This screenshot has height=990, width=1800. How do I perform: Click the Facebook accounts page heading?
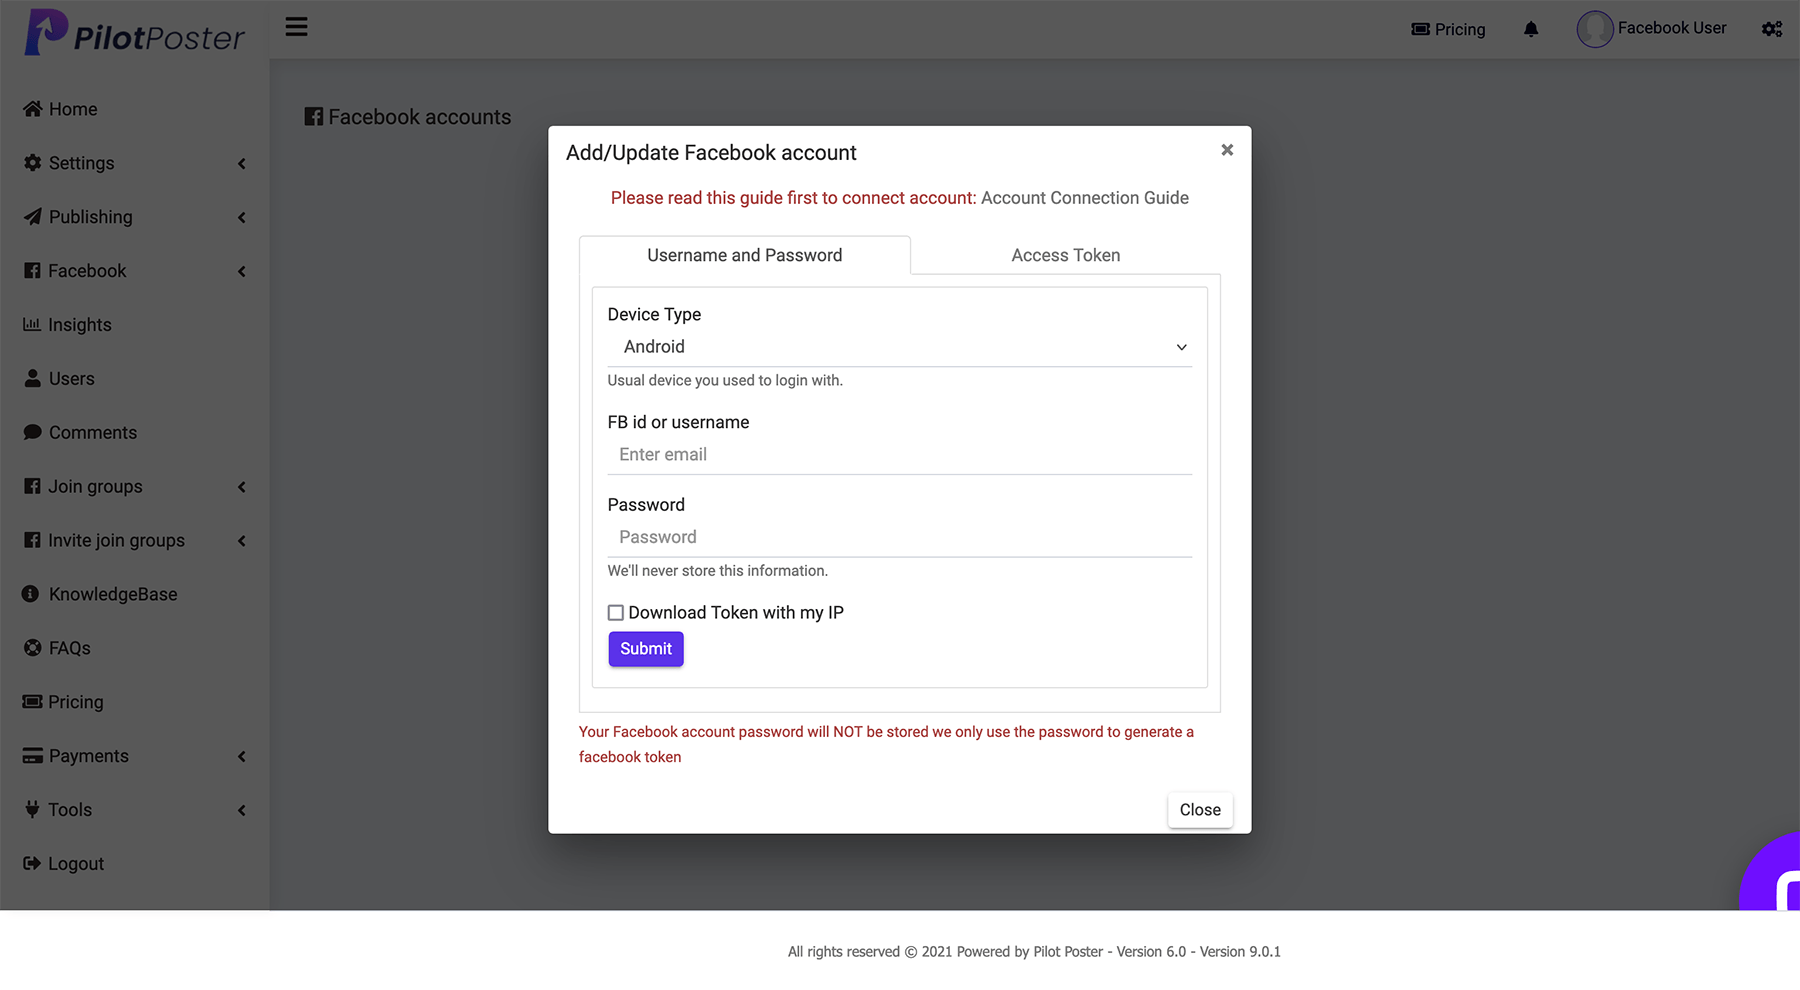click(420, 117)
